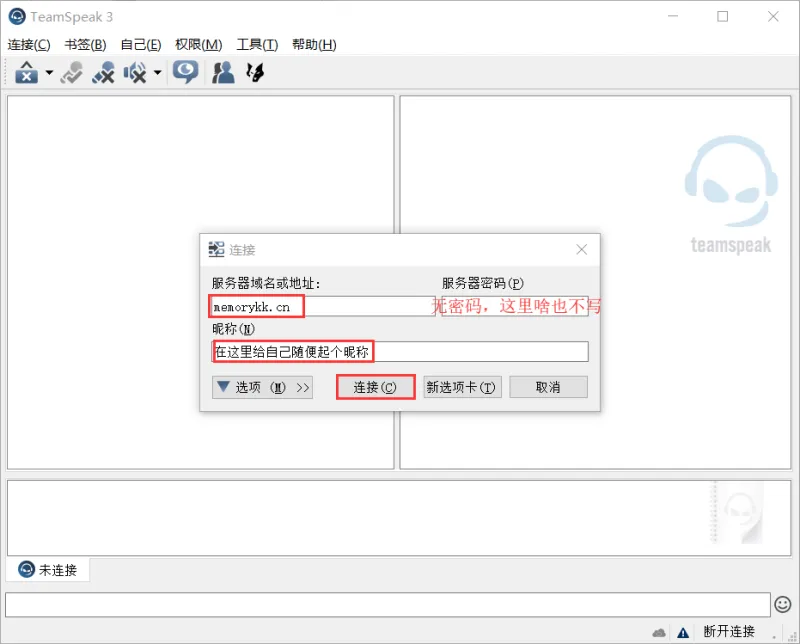Screen dimensions: 800x644
Task: Open the emoji smiley picker
Action: 783,605
